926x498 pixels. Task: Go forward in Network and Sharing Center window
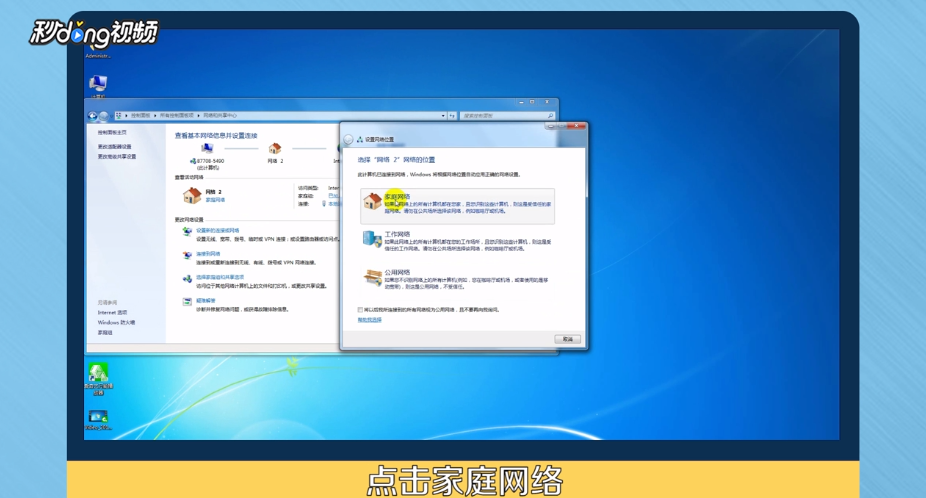pos(103,116)
